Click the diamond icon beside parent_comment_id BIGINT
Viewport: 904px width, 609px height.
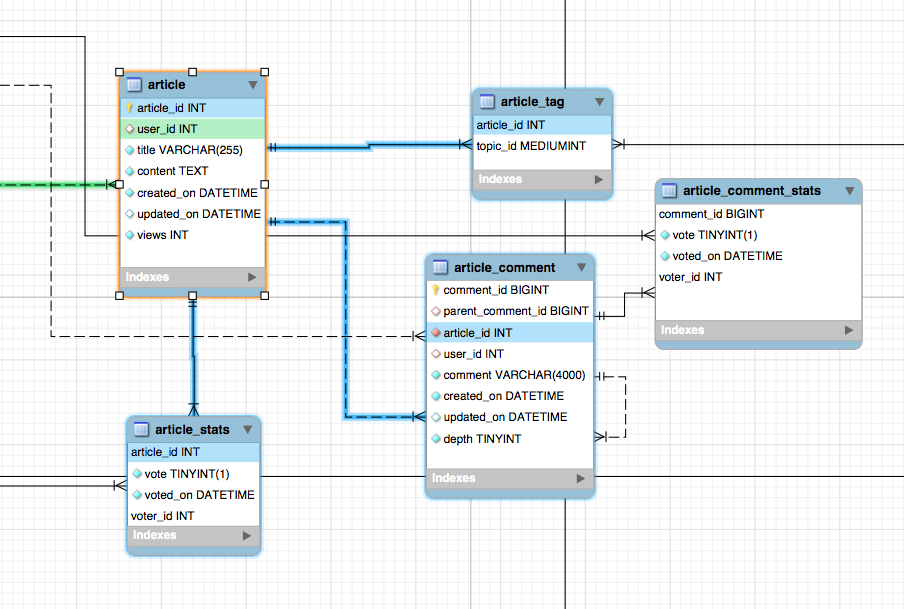(436, 311)
